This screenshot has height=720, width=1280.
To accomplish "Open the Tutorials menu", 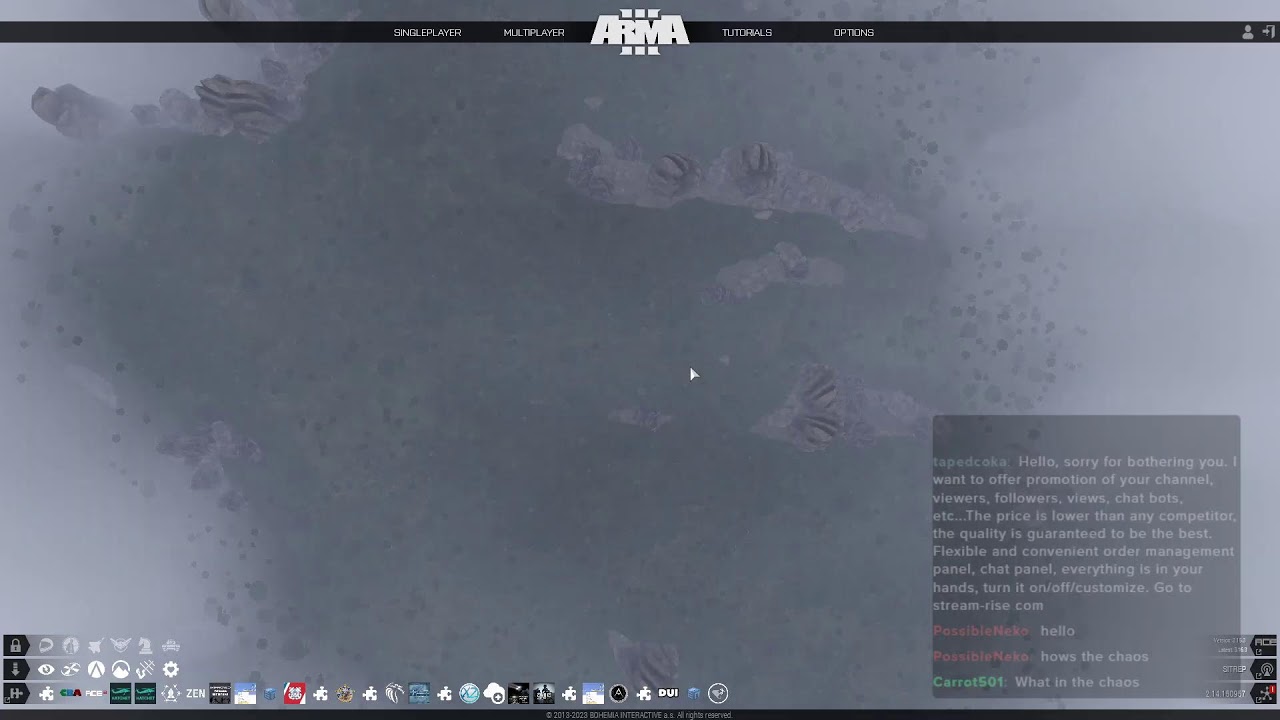I will (747, 33).
